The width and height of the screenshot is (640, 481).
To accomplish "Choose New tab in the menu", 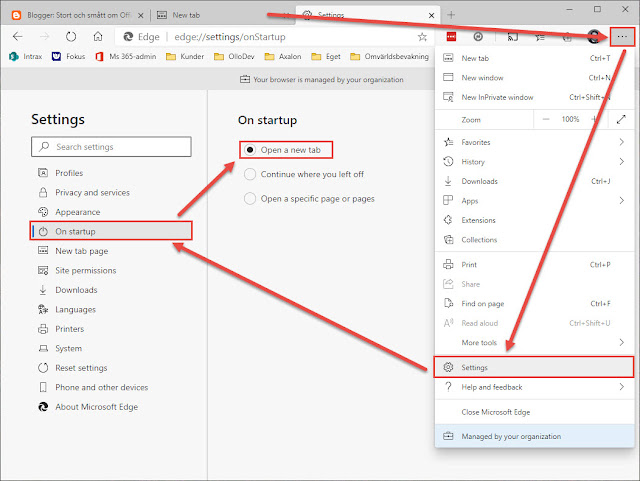I will click(x=534, y=58).
